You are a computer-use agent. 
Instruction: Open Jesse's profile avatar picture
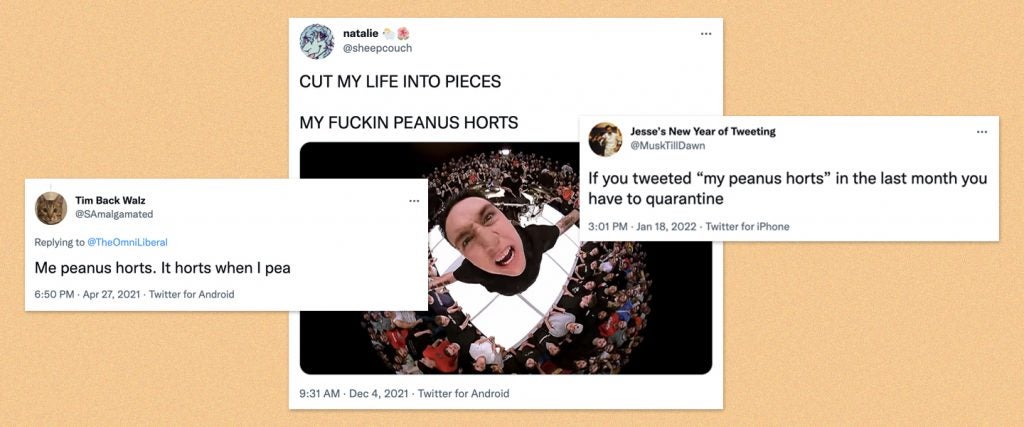605,139
